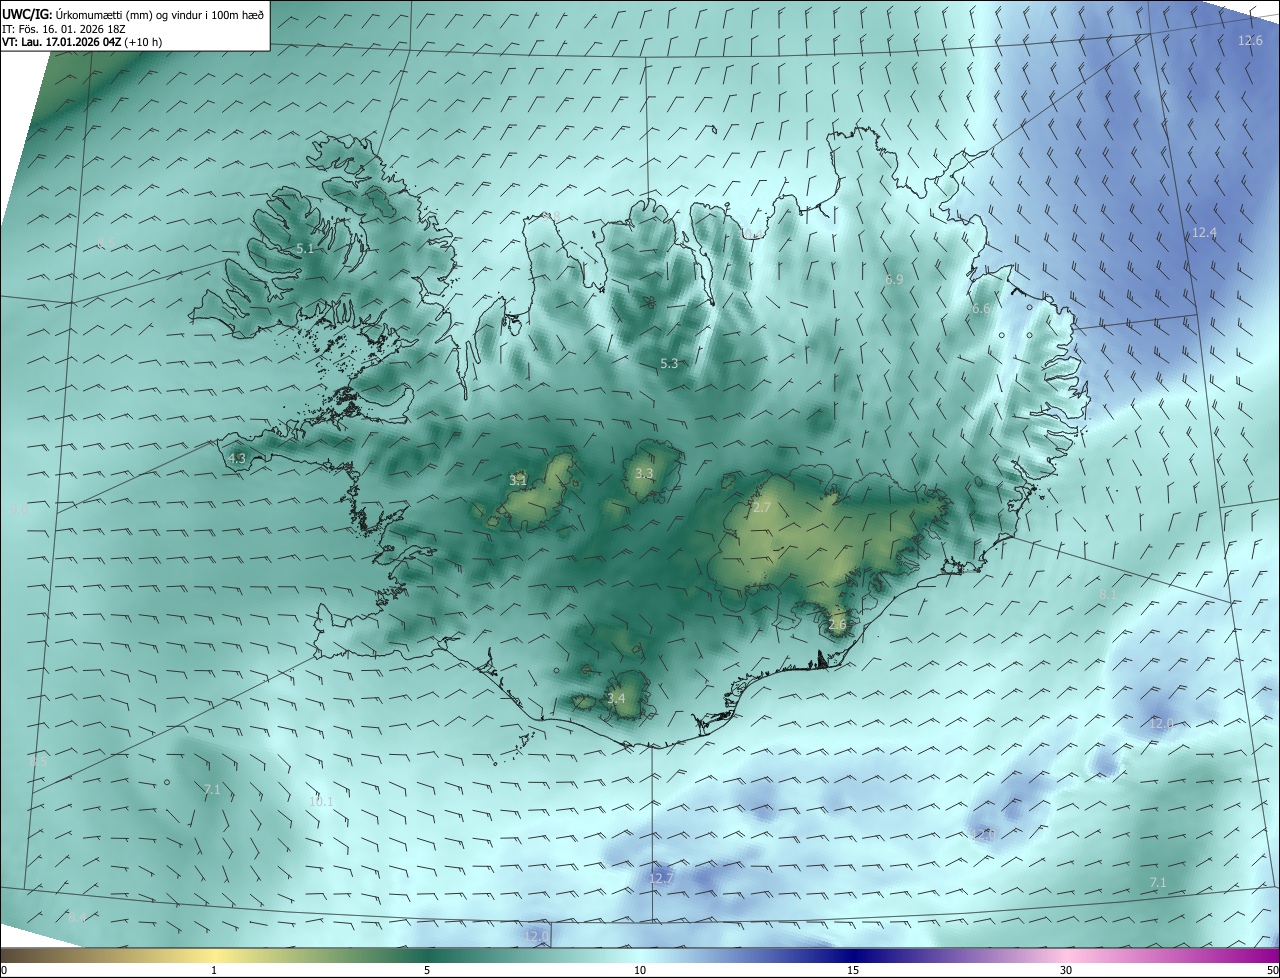Click the map value label 12.4

(1204, 233)
